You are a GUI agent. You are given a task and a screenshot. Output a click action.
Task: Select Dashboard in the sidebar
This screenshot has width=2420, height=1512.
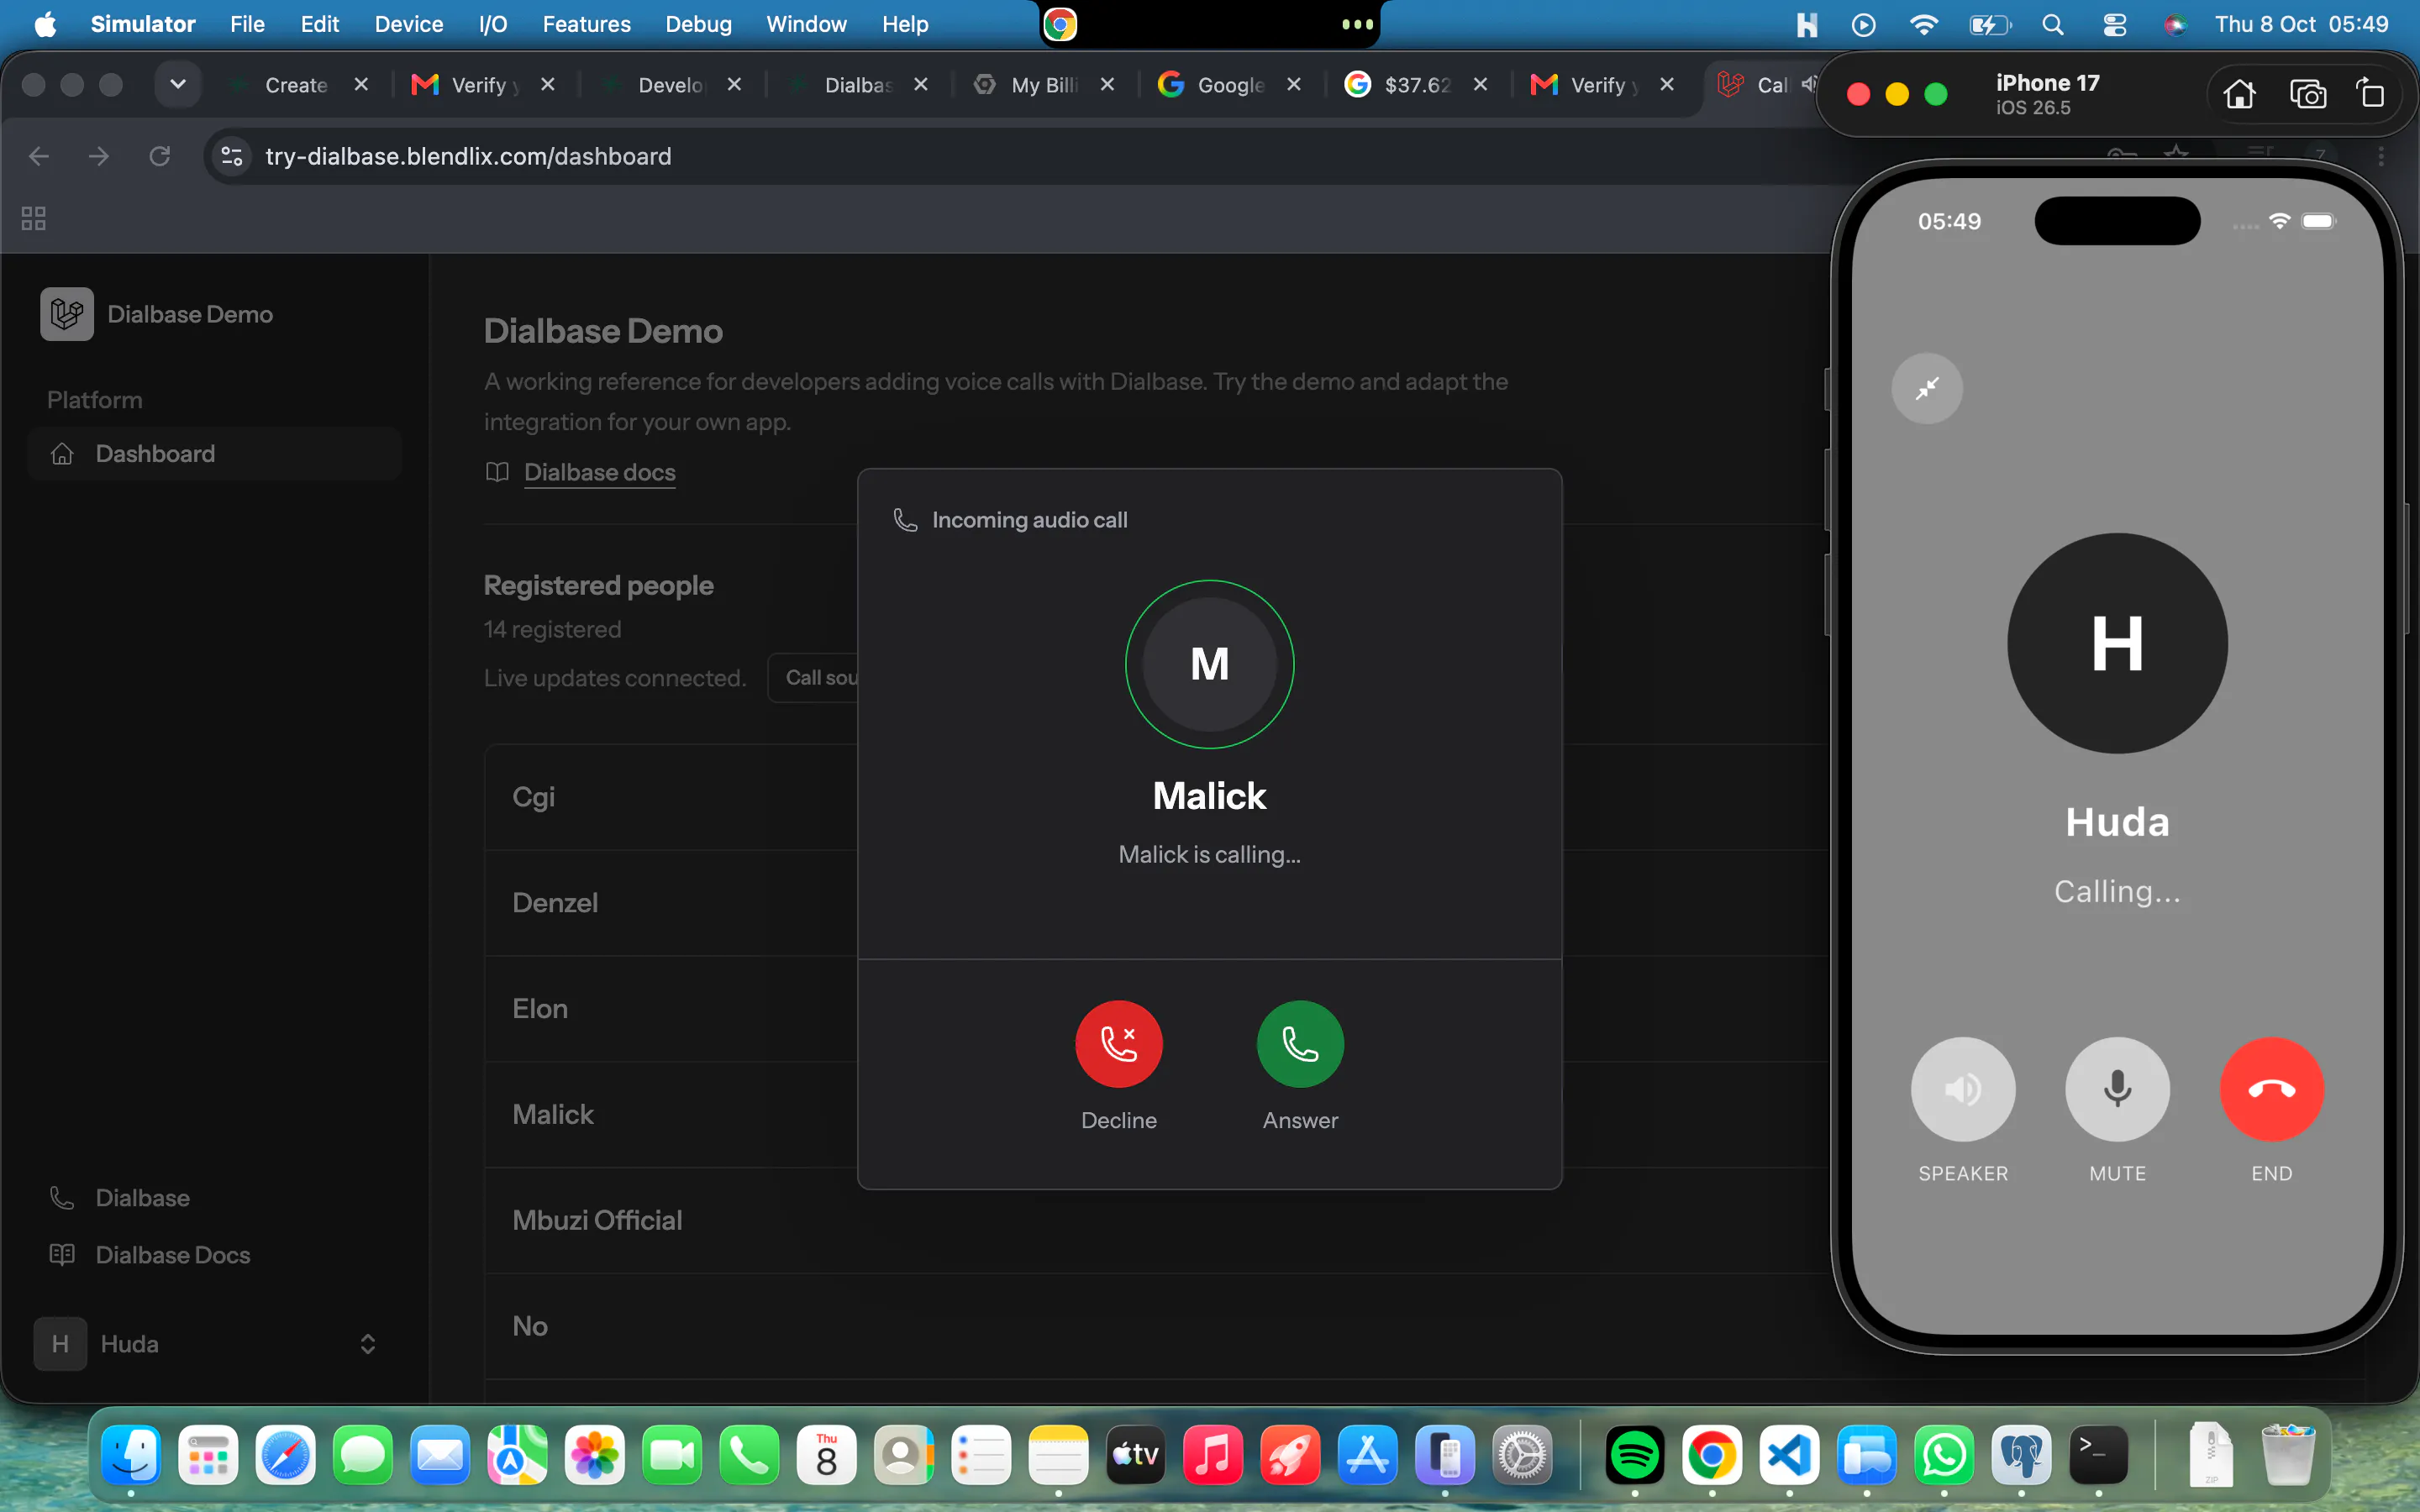tap(215, 454)
